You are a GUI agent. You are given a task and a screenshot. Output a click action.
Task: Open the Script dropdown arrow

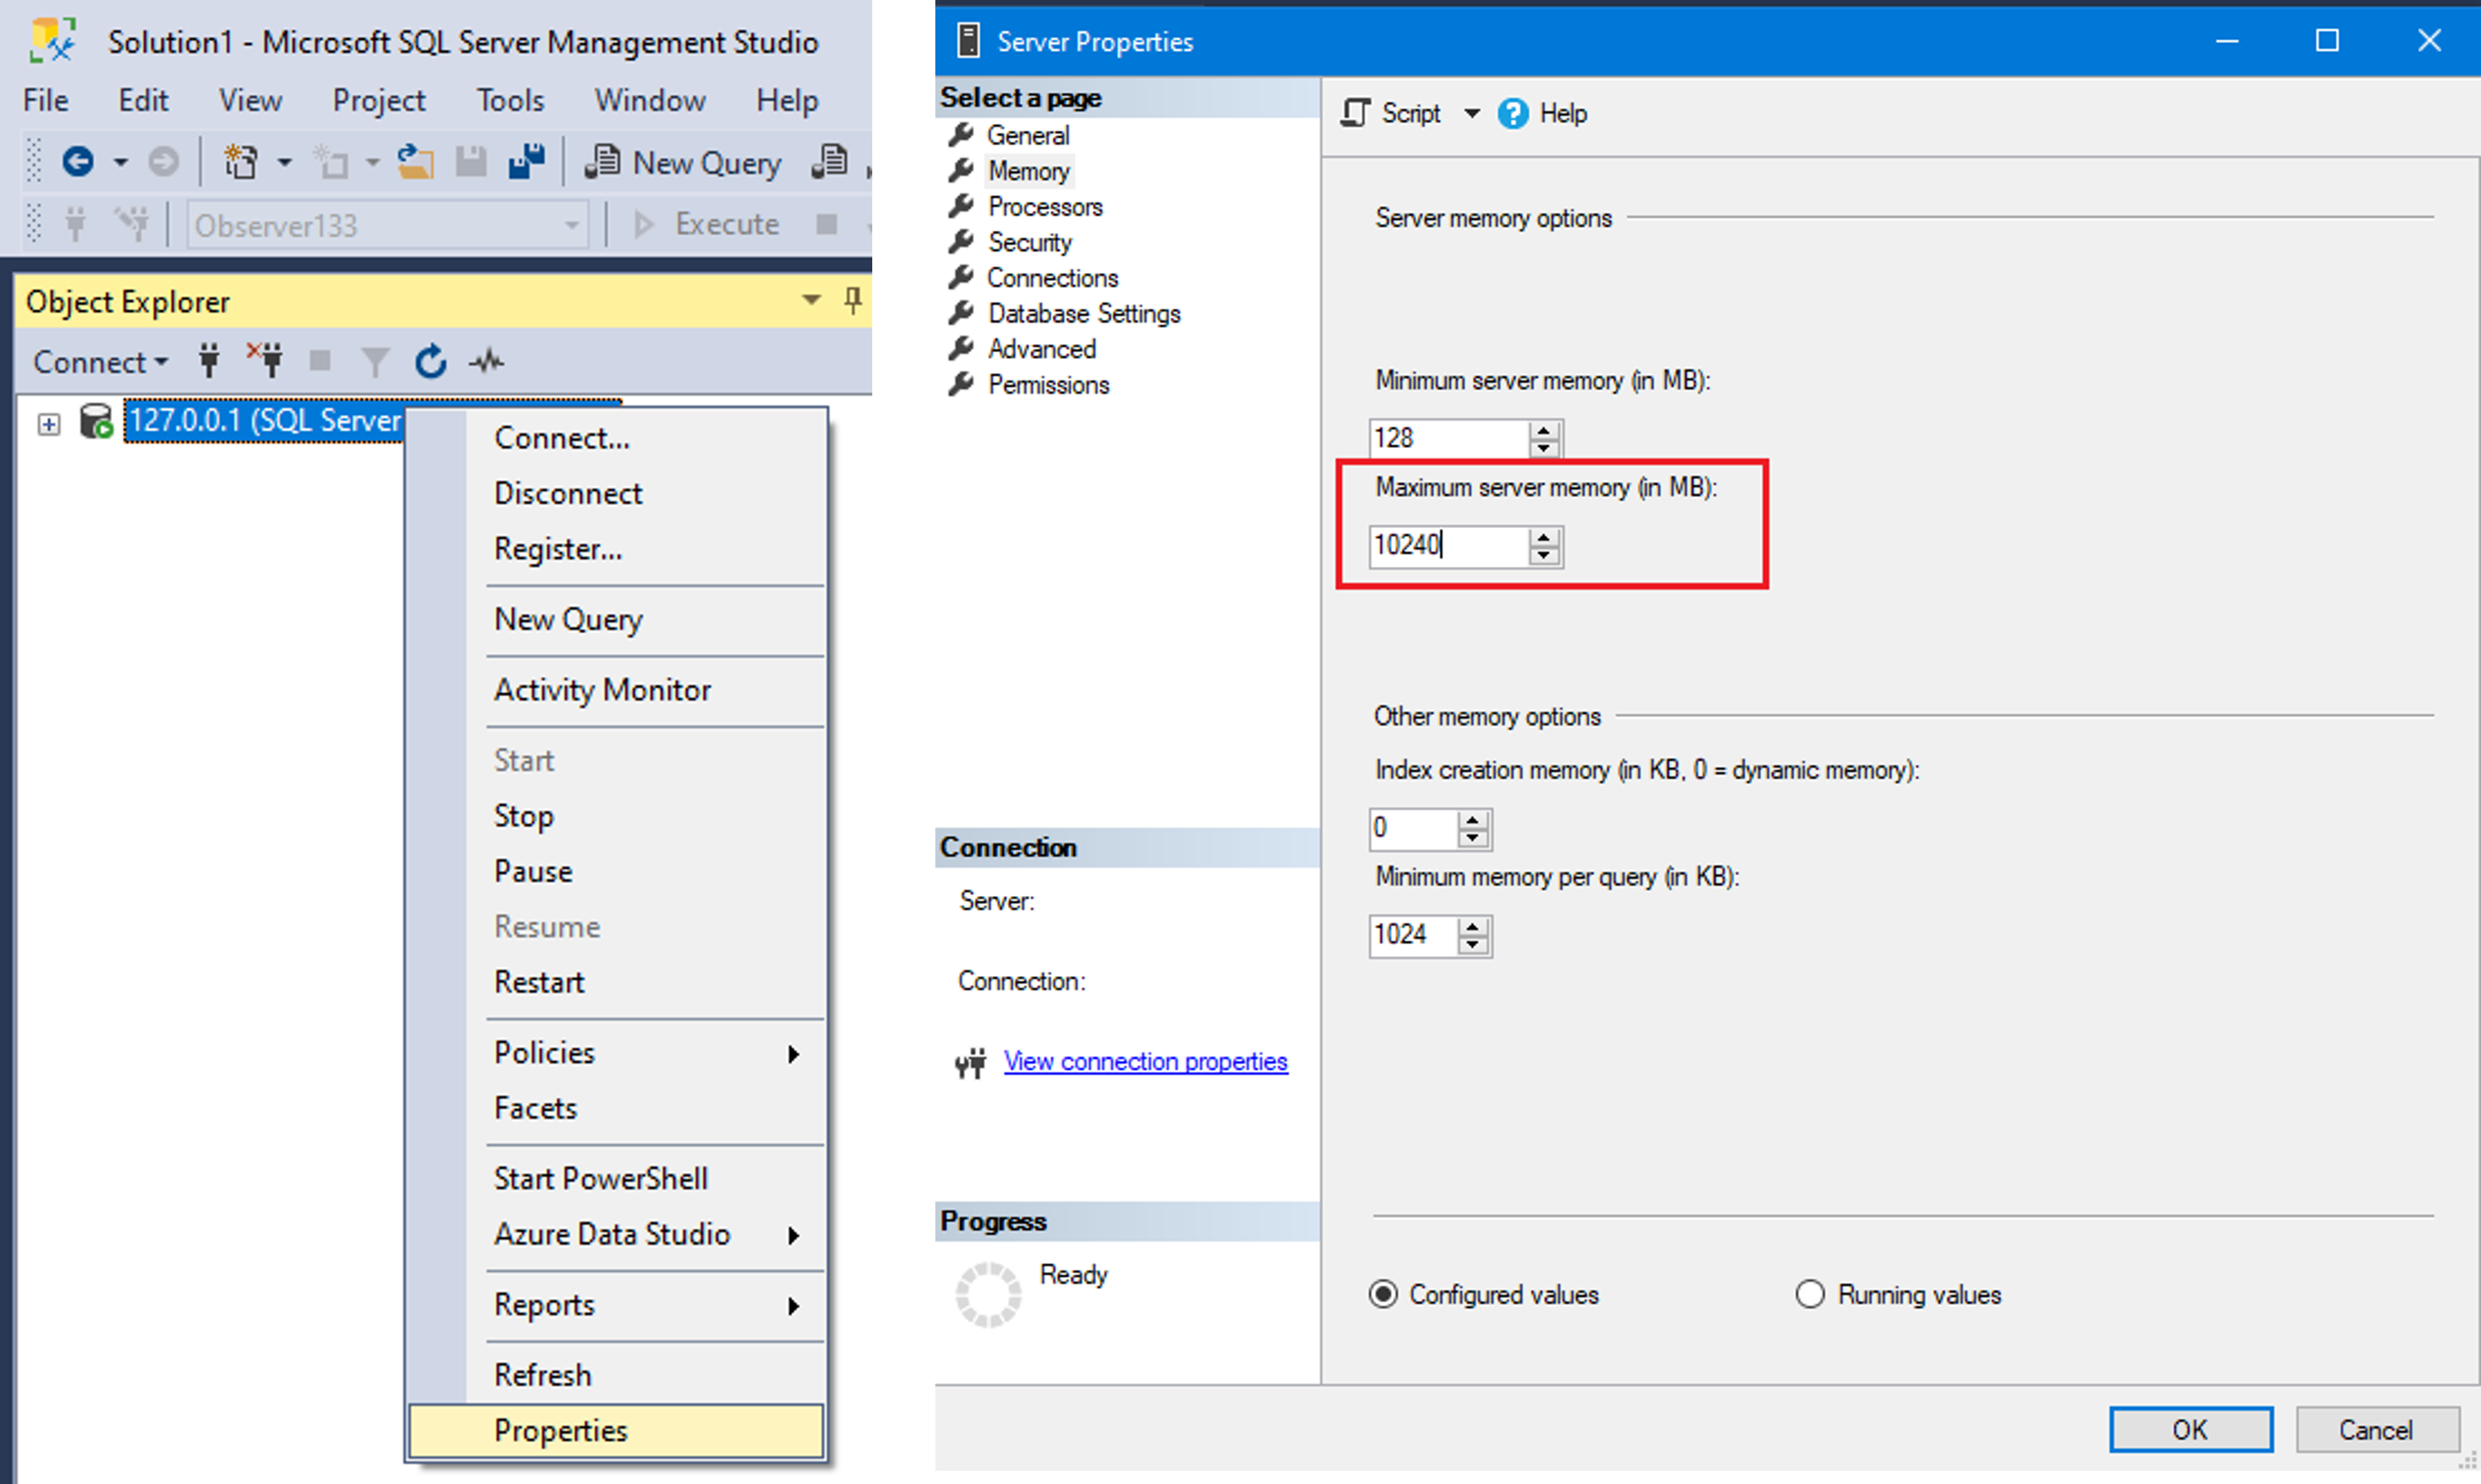coord(1472,113)
